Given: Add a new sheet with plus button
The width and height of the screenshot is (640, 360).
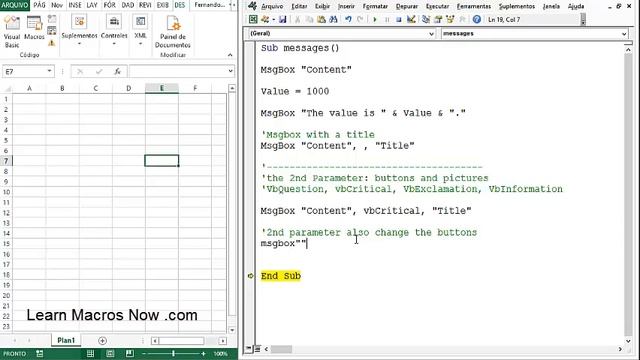Looking at the screenshot, I should click(x=102, y=340).
